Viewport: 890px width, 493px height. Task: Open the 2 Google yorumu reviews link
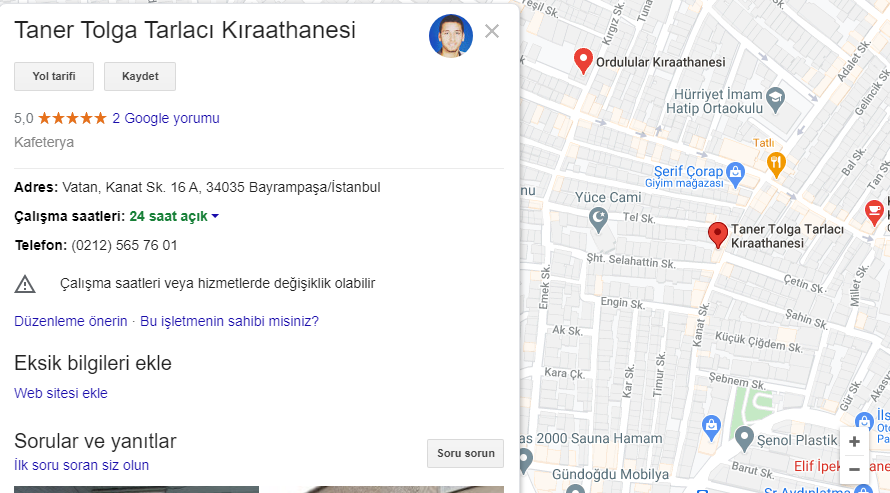click(166, 118)
